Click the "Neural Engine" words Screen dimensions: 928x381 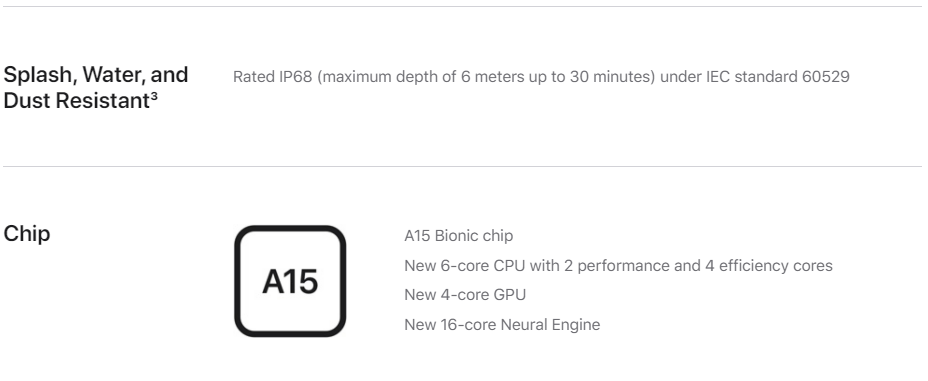point(550,325)
